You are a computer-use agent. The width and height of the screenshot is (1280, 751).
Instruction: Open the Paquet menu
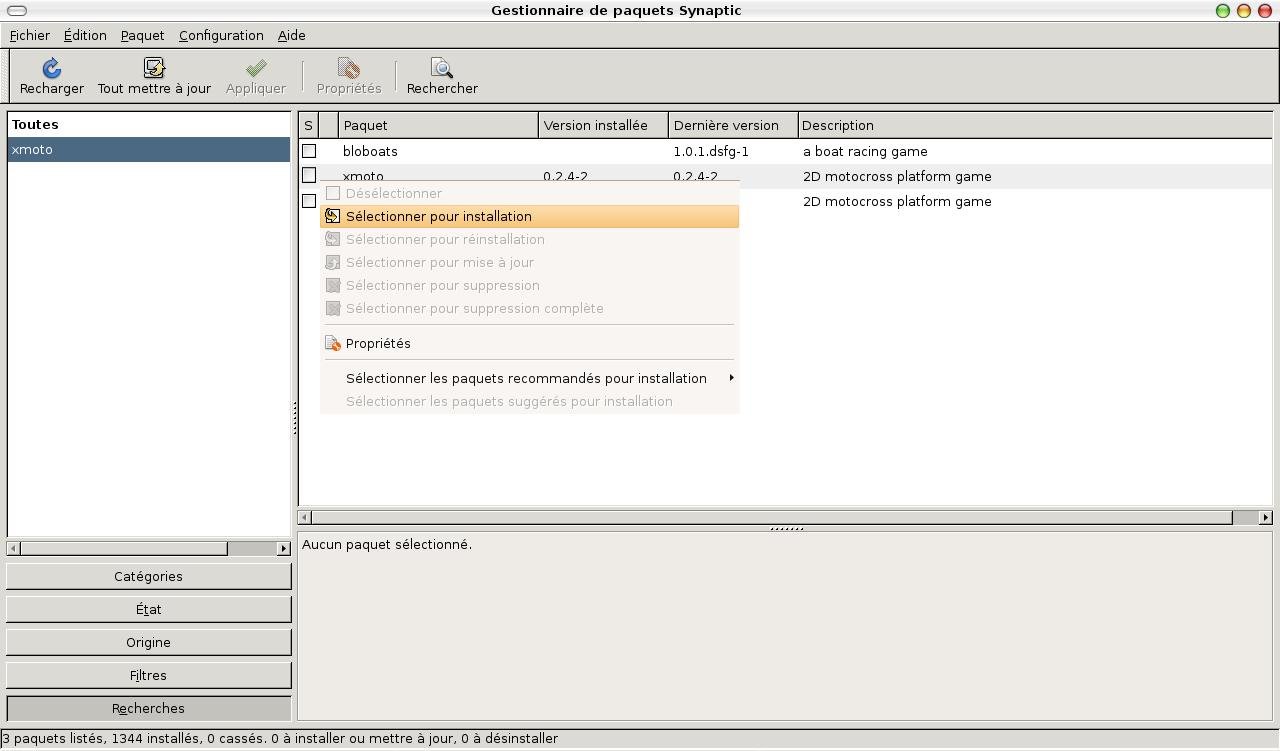[x=142, y=35]
